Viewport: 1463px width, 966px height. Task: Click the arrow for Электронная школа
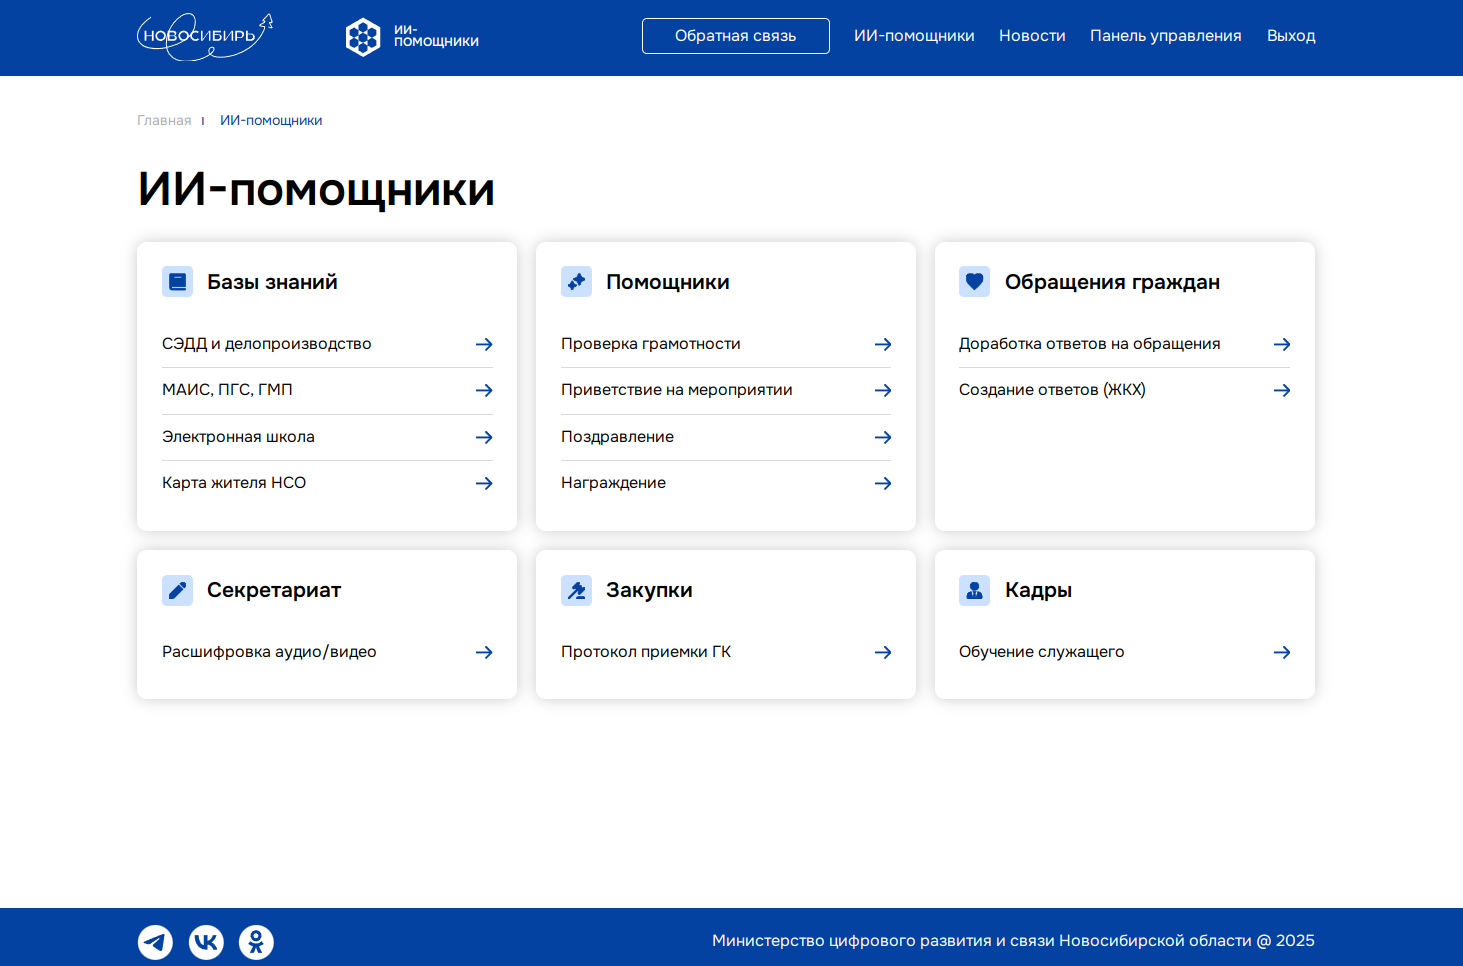[484, 437]
